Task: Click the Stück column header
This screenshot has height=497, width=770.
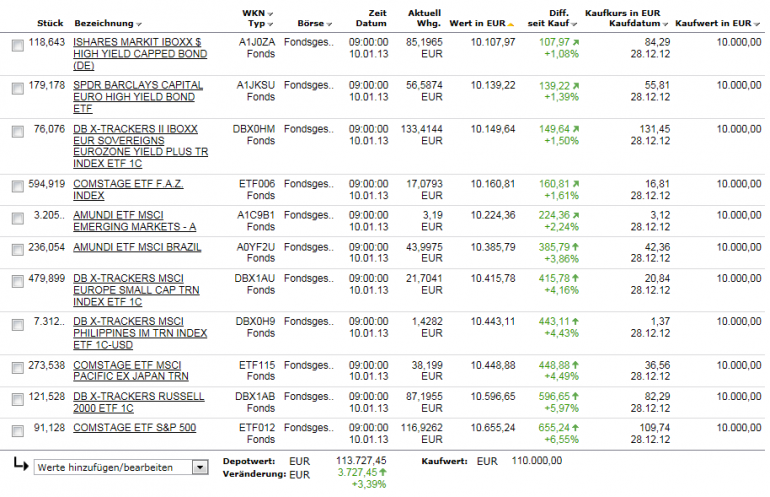Action: tap(50, 24)
